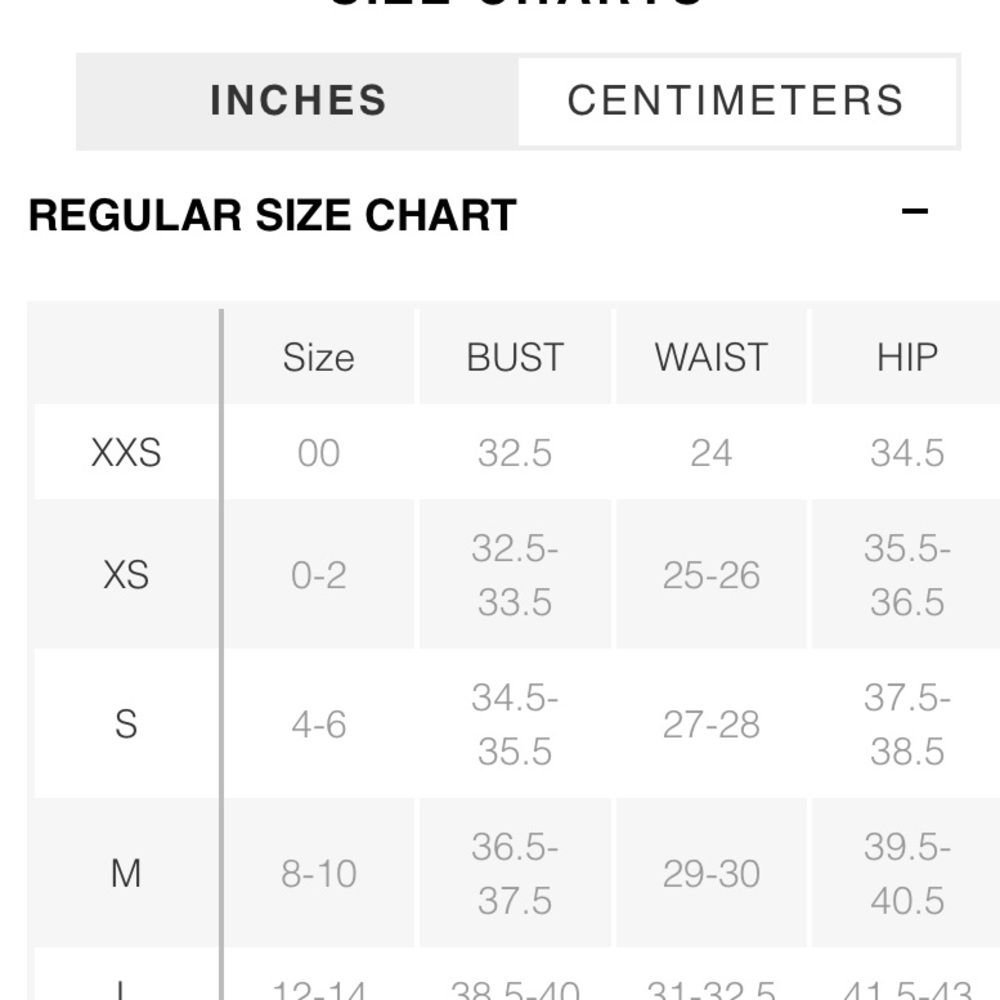Switch units to Centimeters
The image size is (1000, 1000).
pos(737,101)
